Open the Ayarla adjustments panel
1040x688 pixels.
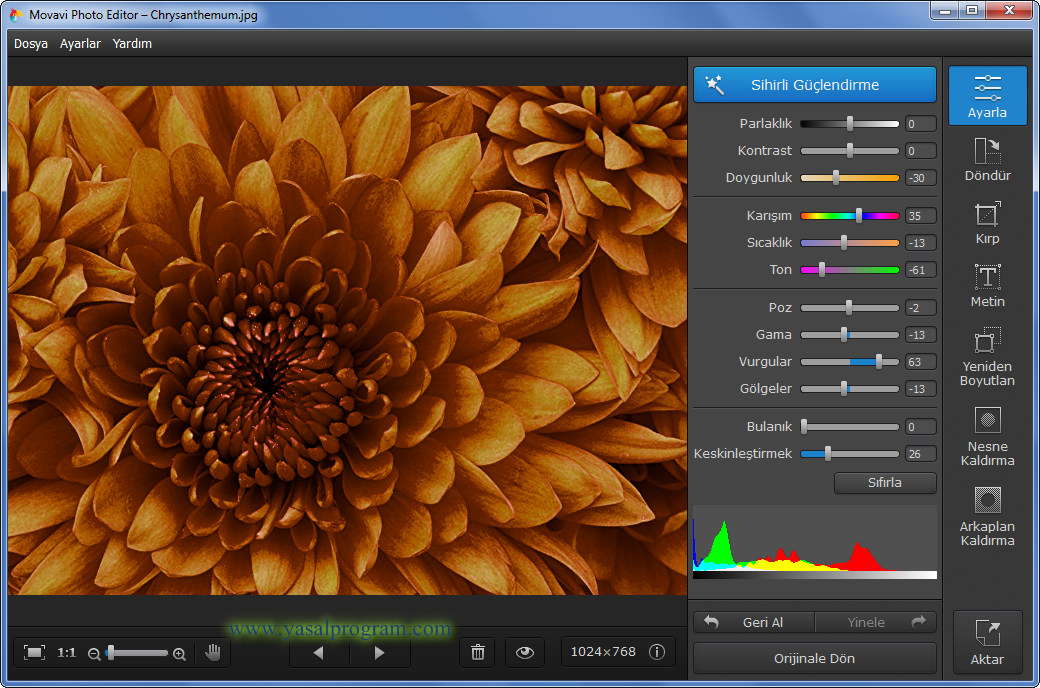coord(987,95)
